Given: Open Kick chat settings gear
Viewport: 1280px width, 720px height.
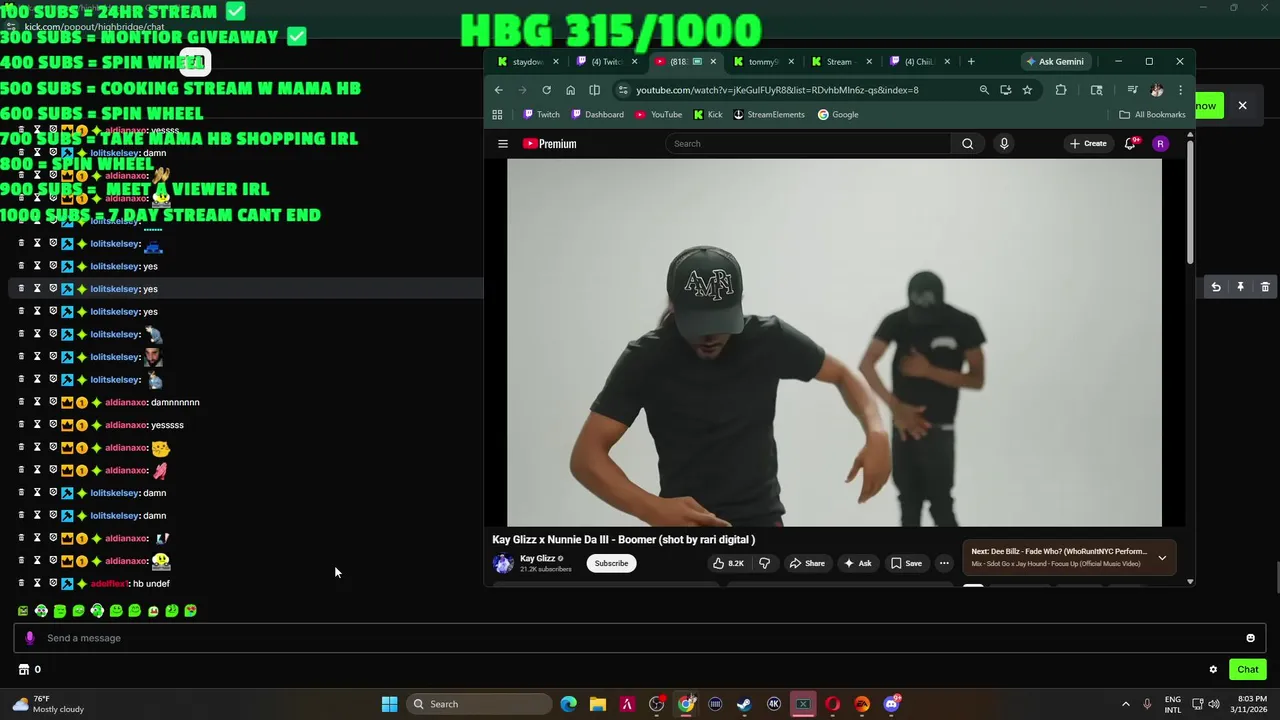Looking at the screenshot, I should coord(1213,670).
